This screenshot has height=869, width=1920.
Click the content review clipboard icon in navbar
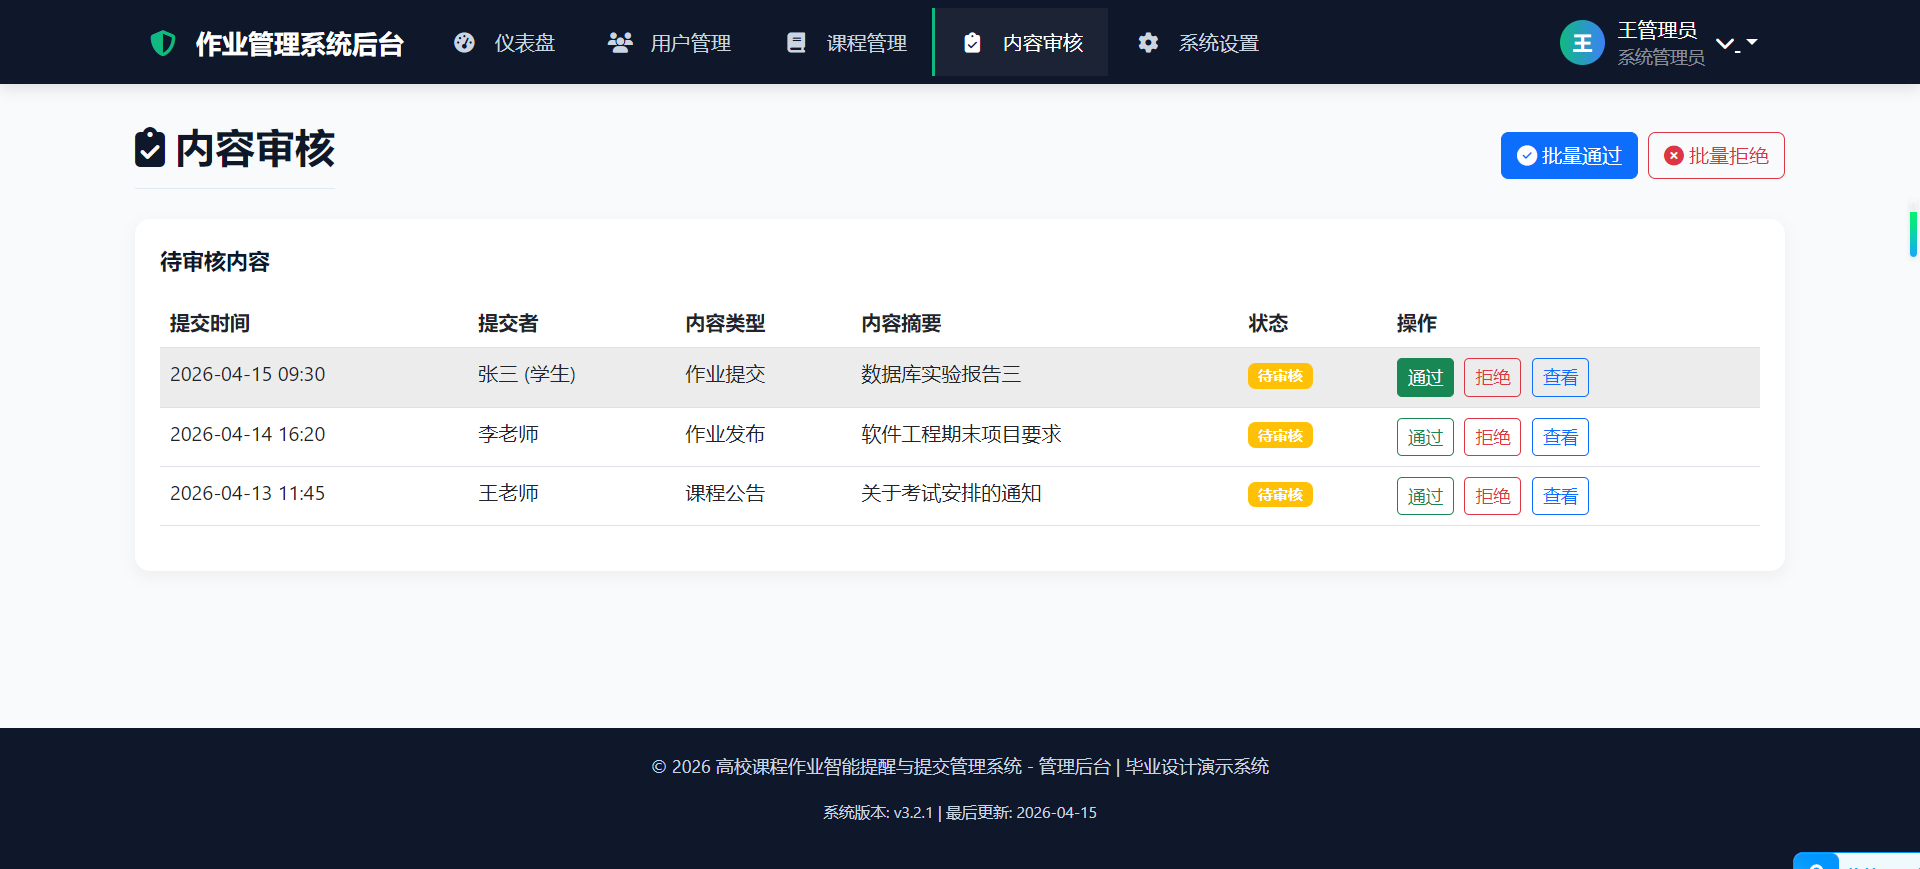click(972, 43)
